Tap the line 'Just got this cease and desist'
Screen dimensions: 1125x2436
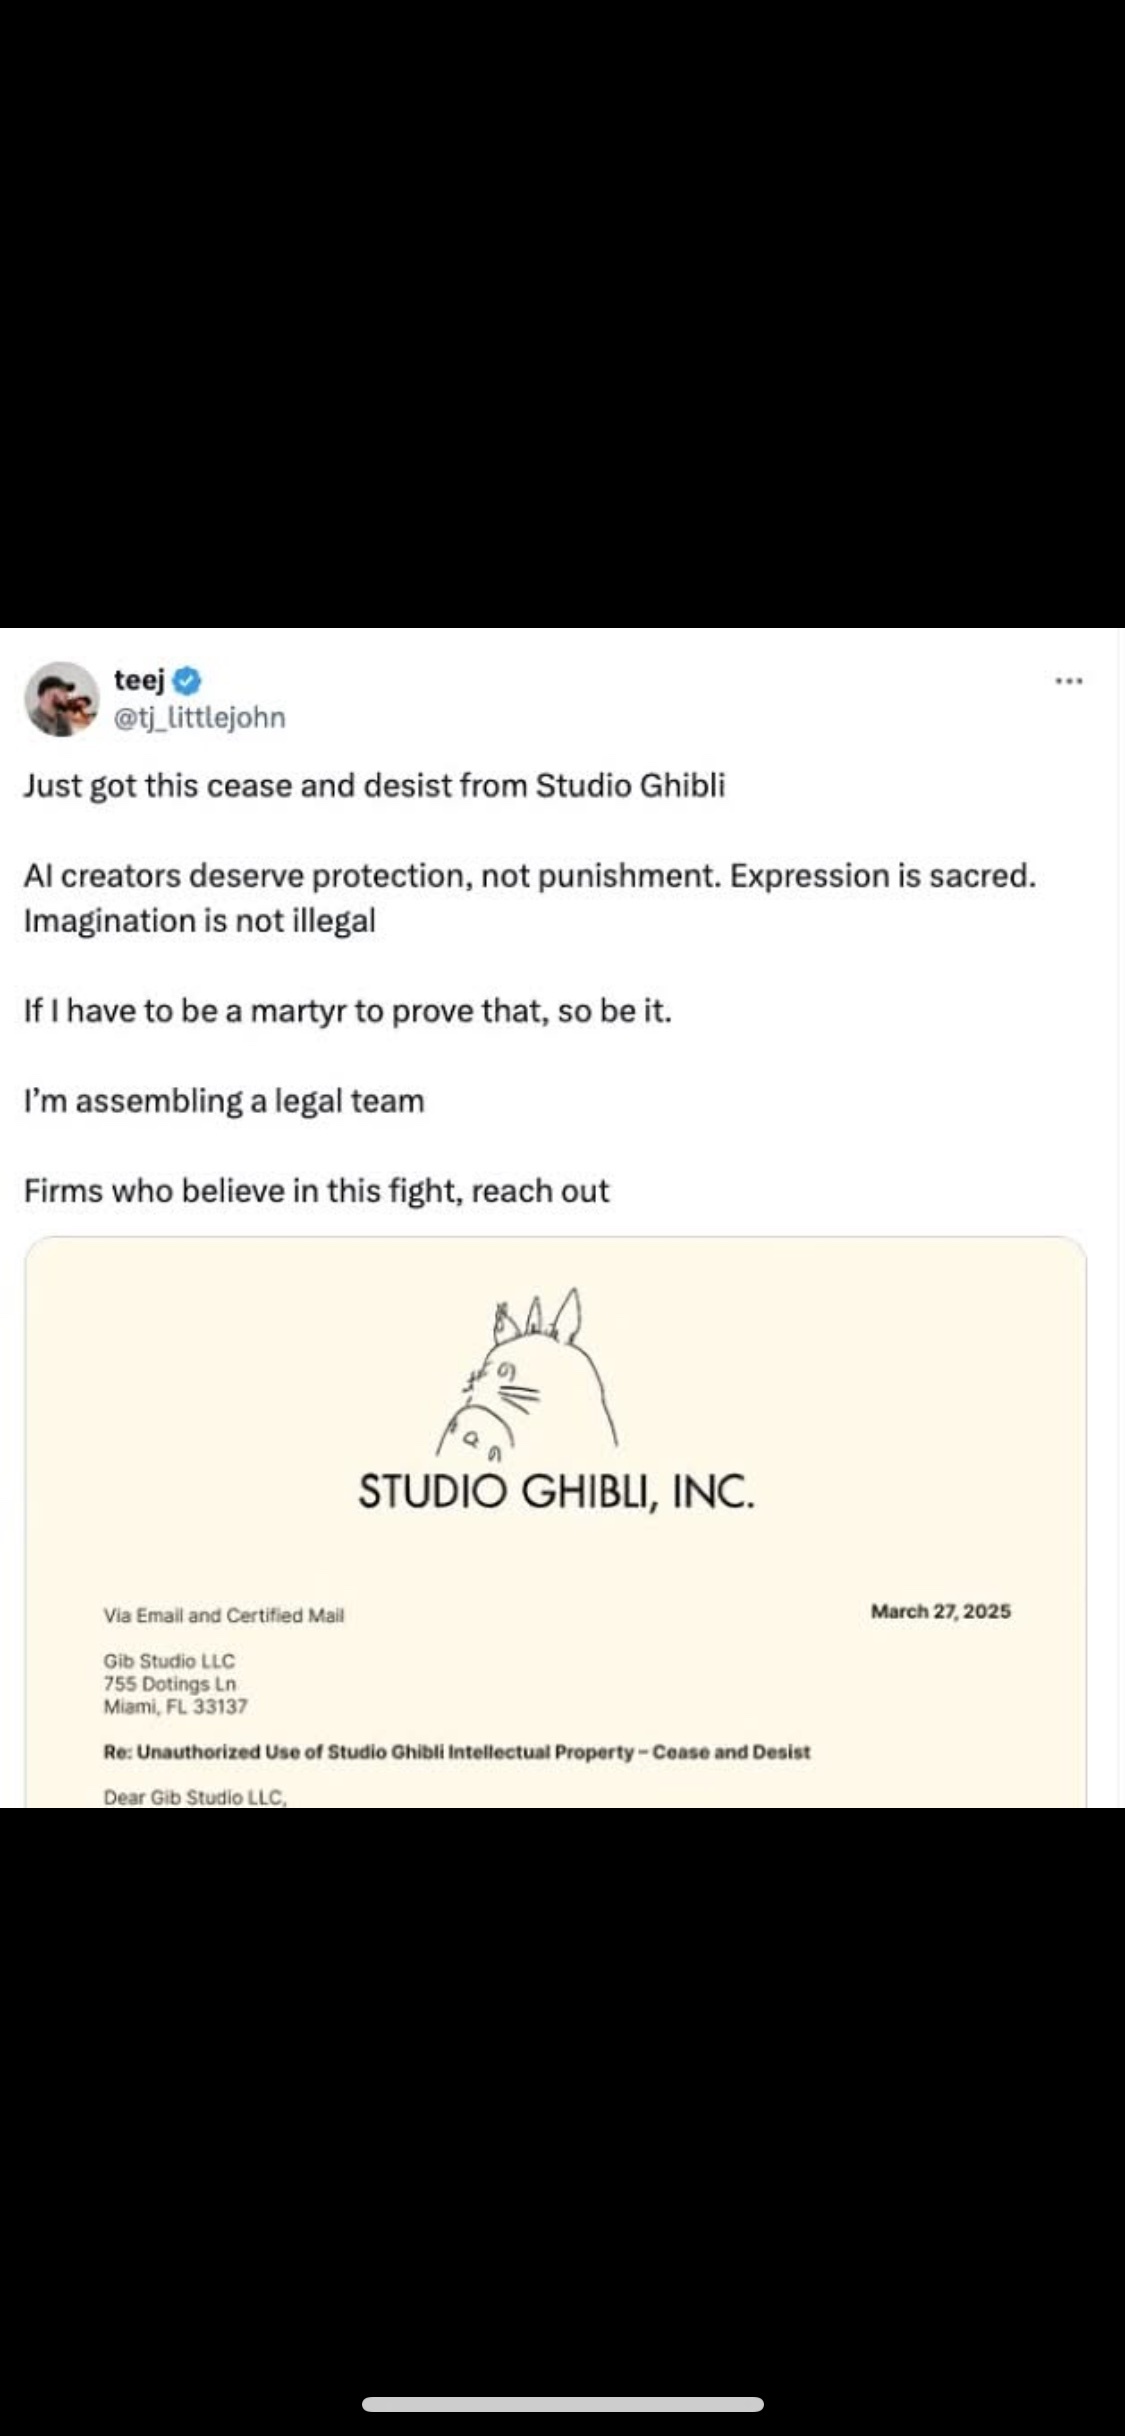pyautogui.click(x=374, y=786)
